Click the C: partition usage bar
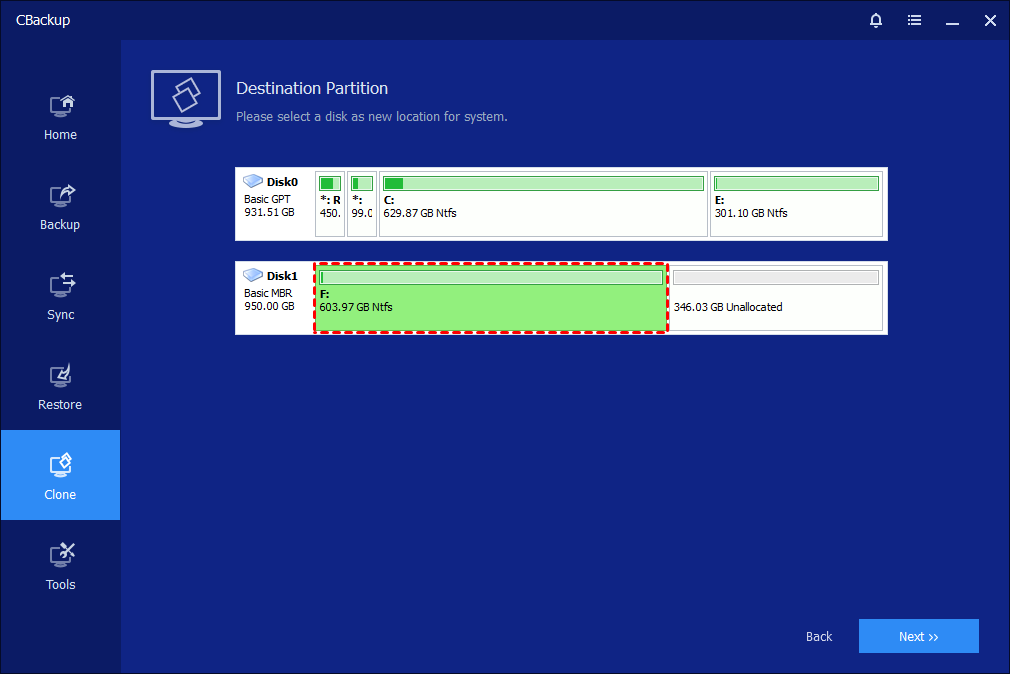1010x674 pixels. coord(543,183)
